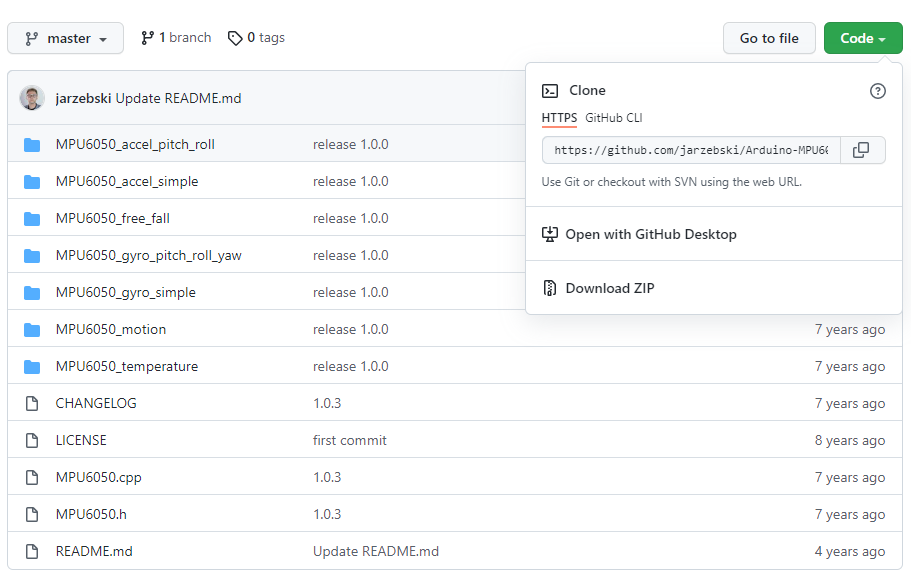Click the file icon next to LICENSE
Viewport: 911px width, 580px height.
click(x=32, y=441)
